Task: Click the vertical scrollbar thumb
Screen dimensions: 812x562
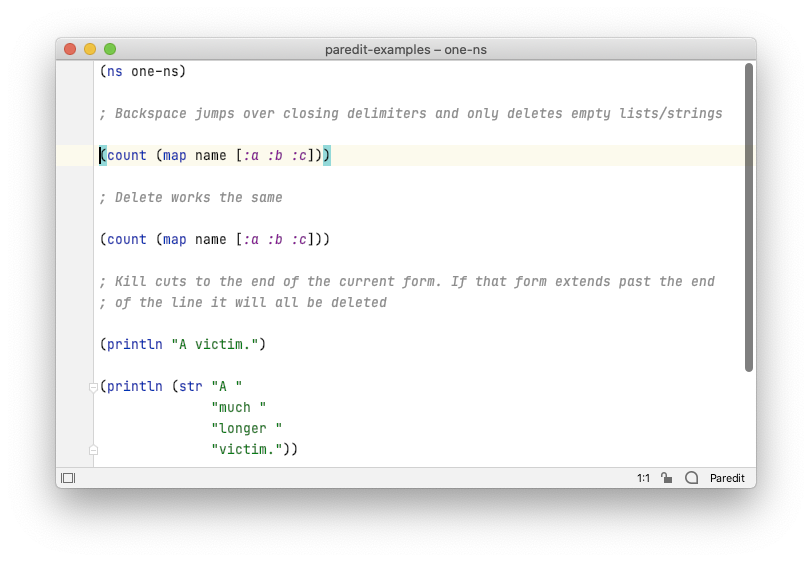Action: (x=748, y=217)
